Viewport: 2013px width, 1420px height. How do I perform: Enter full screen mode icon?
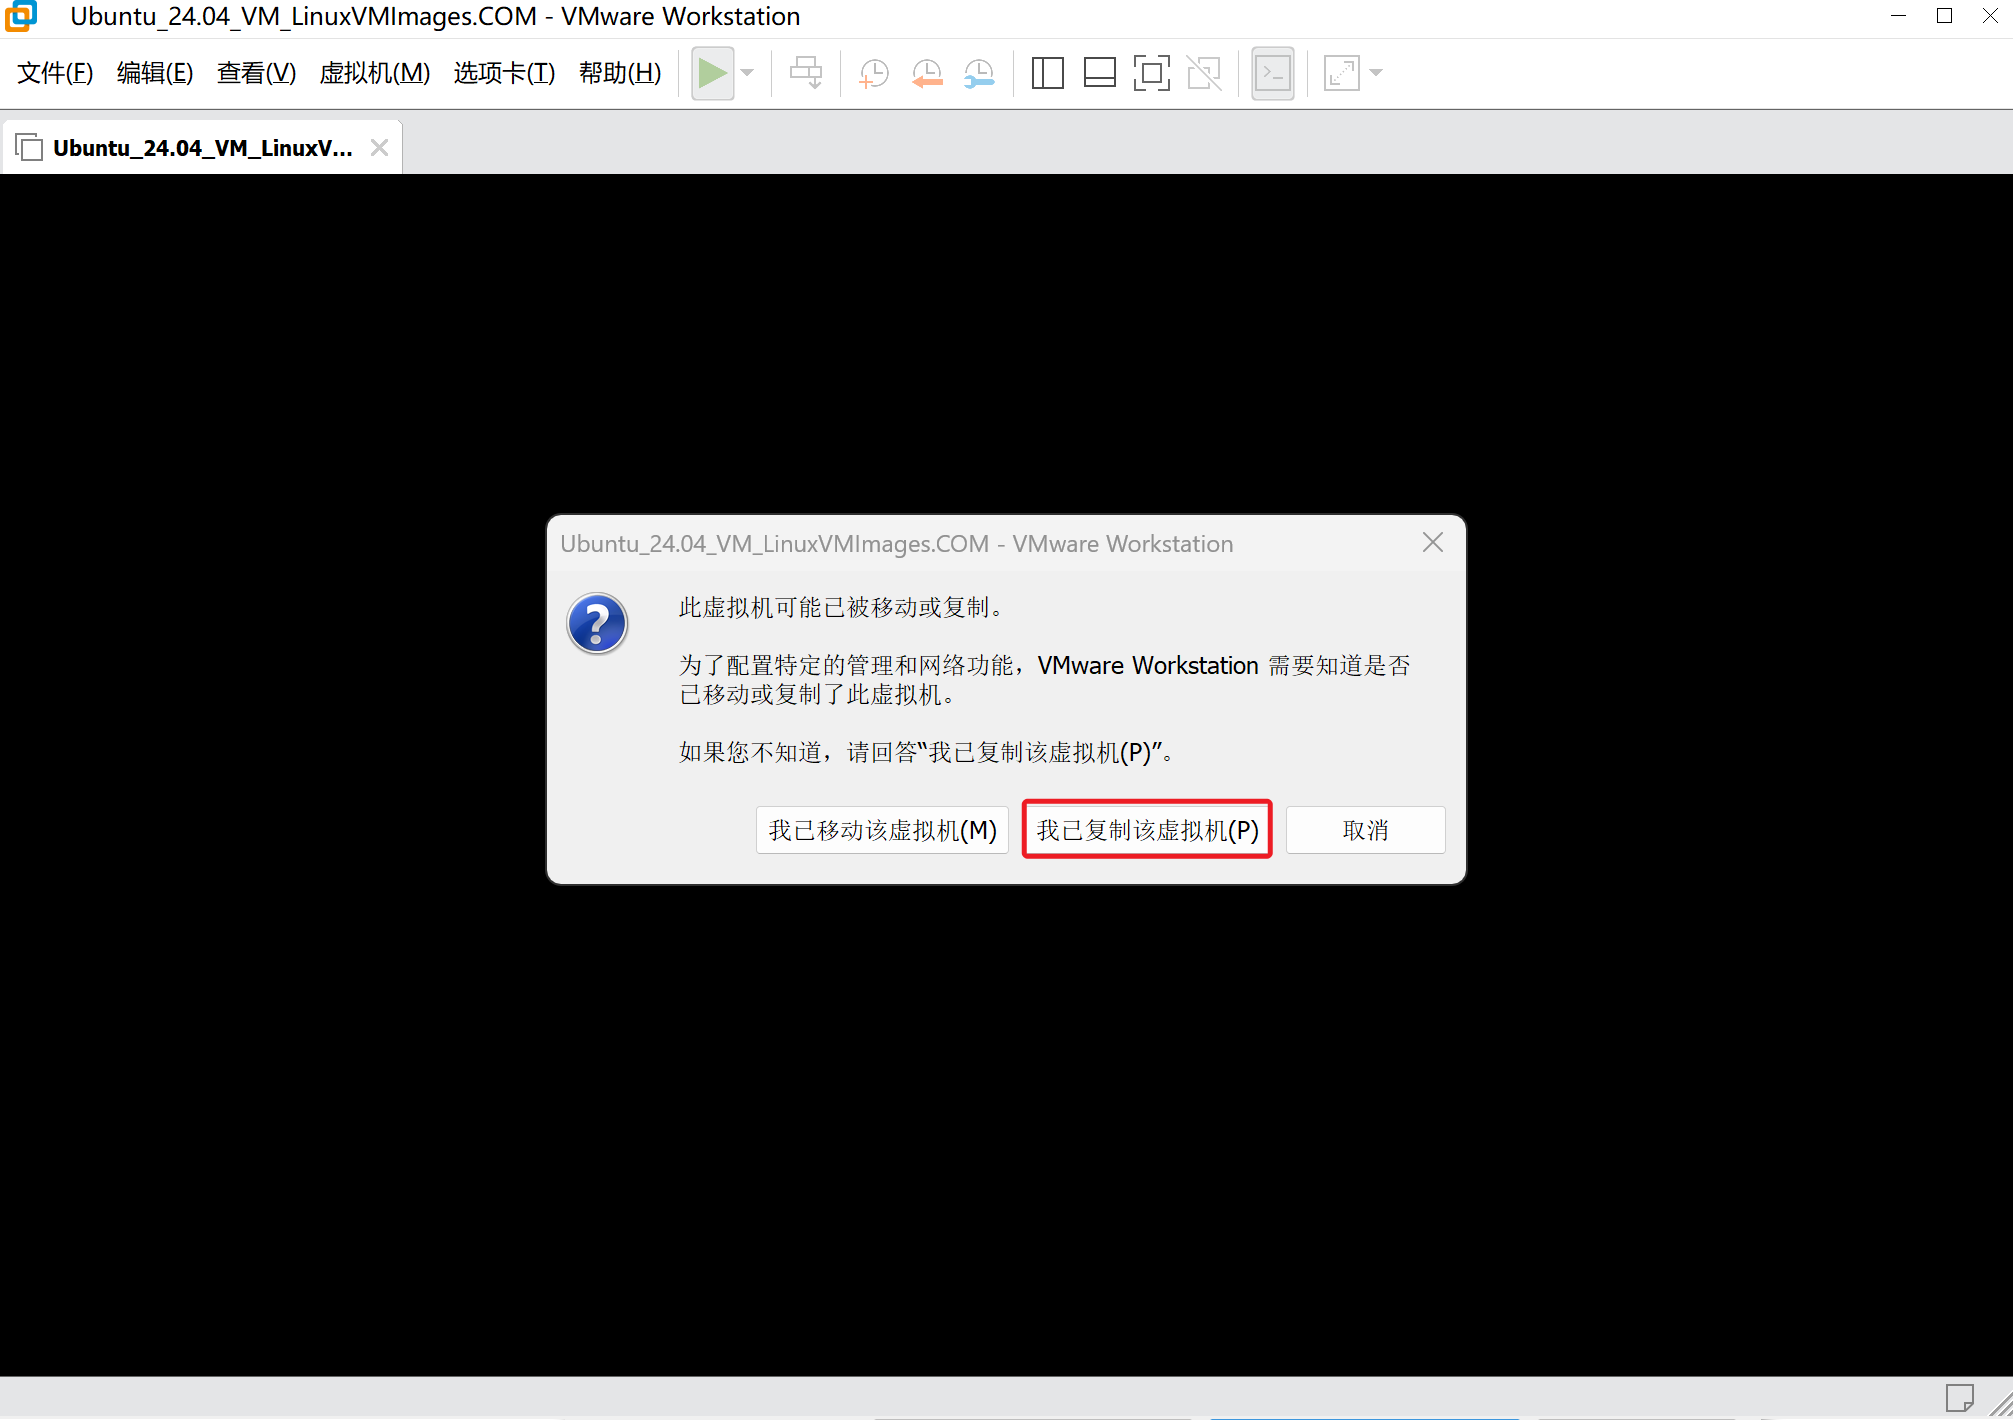point(1151,73)
